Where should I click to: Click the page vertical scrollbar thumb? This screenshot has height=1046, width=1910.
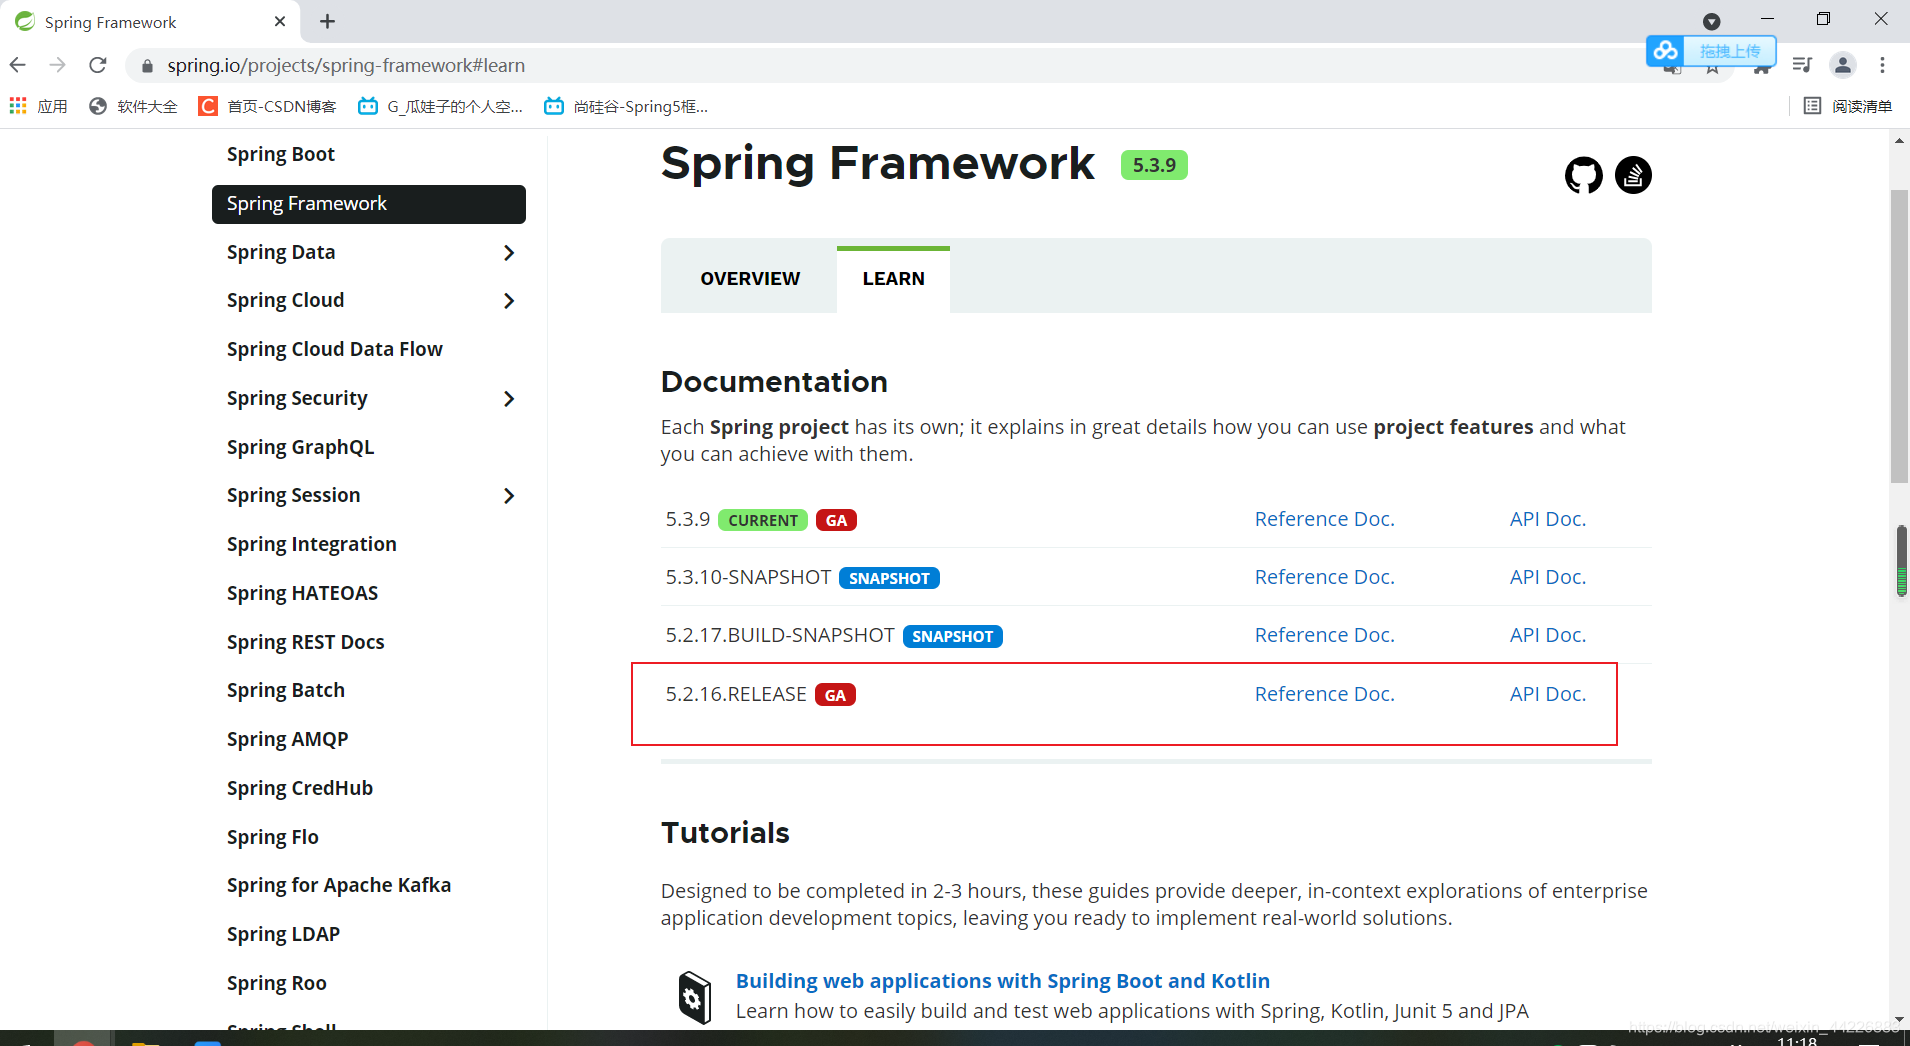click(x=1899, y=335)
